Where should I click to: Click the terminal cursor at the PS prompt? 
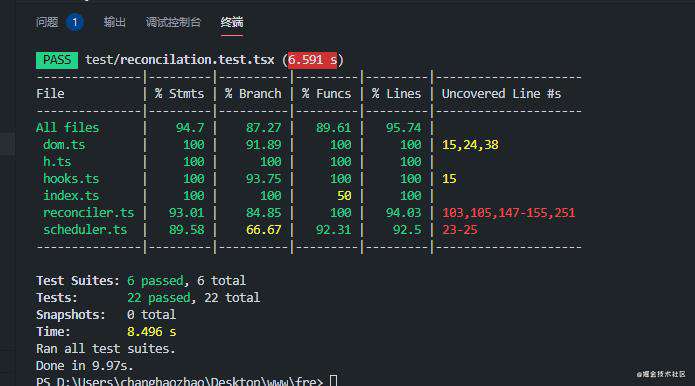tap(333, 381)
